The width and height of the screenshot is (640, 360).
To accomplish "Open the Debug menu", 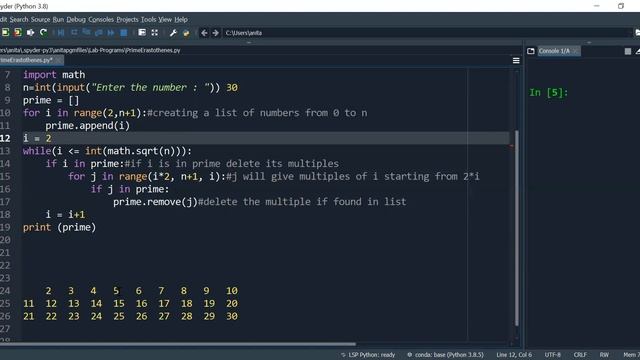I will (x=76, y=19).
